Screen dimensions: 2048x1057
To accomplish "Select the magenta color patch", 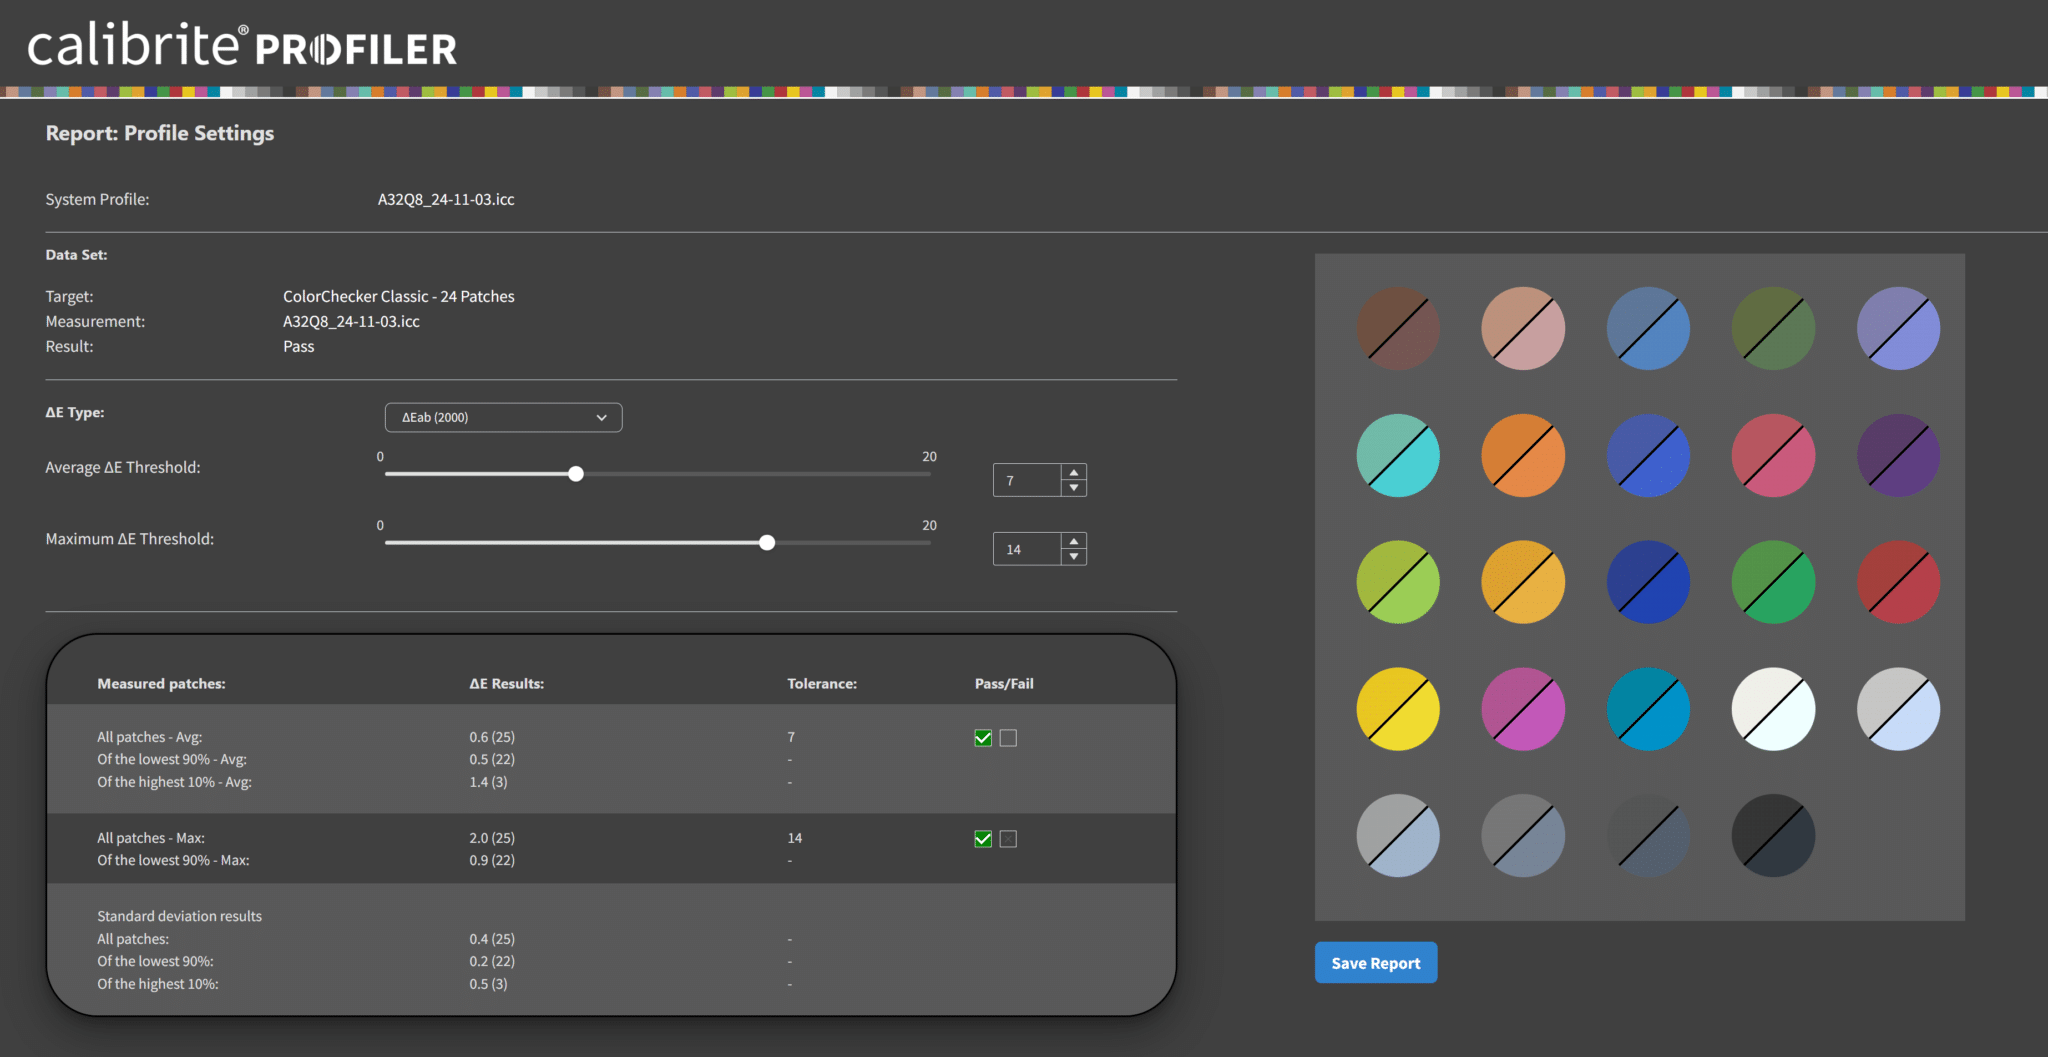I will [1523, 709].
